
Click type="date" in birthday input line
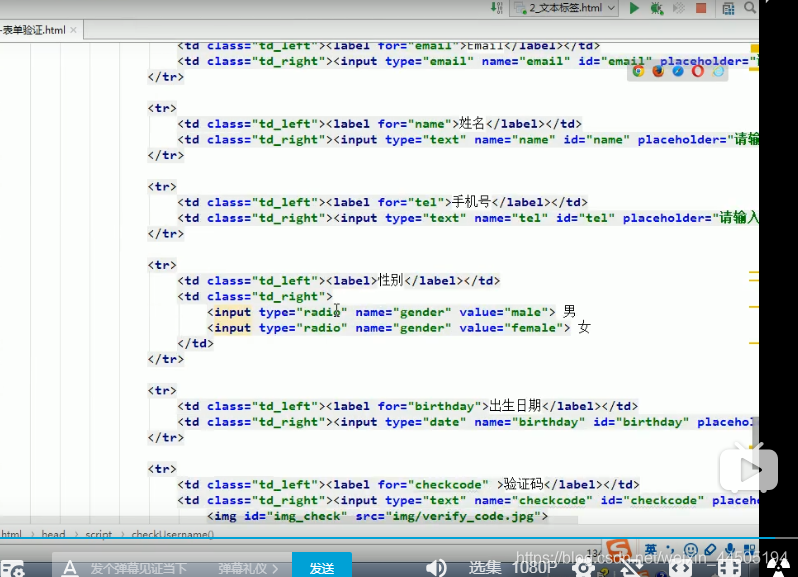point(425,422)
